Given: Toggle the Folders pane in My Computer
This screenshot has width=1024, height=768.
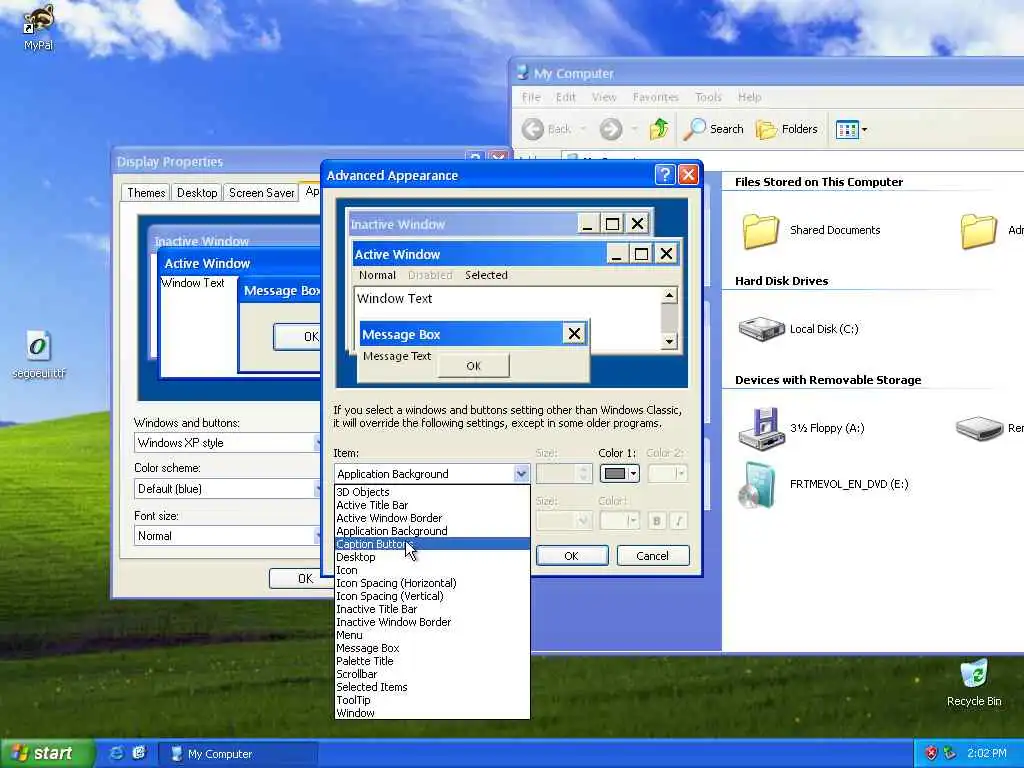Looking at the screenshot, I should (x=787, y=129).
